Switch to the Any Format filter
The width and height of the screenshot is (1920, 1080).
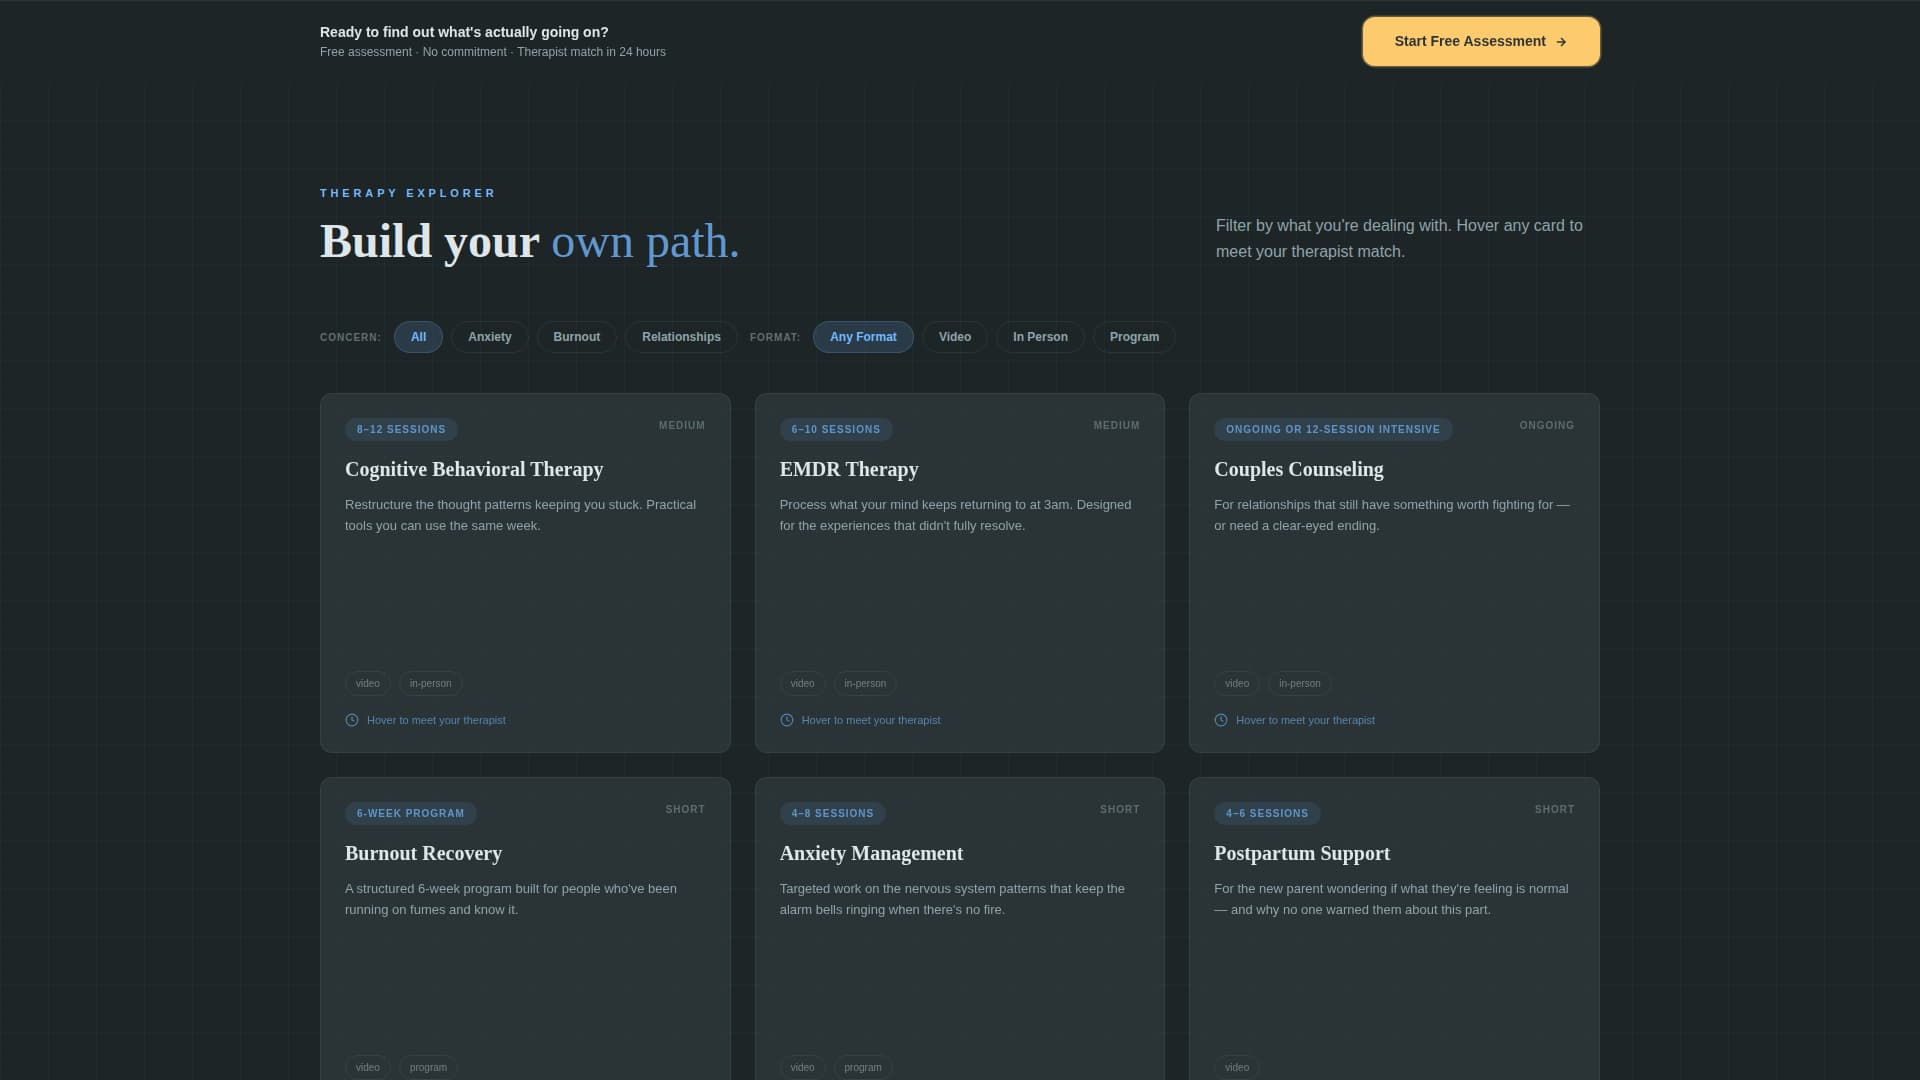click(x=862, y=337)
